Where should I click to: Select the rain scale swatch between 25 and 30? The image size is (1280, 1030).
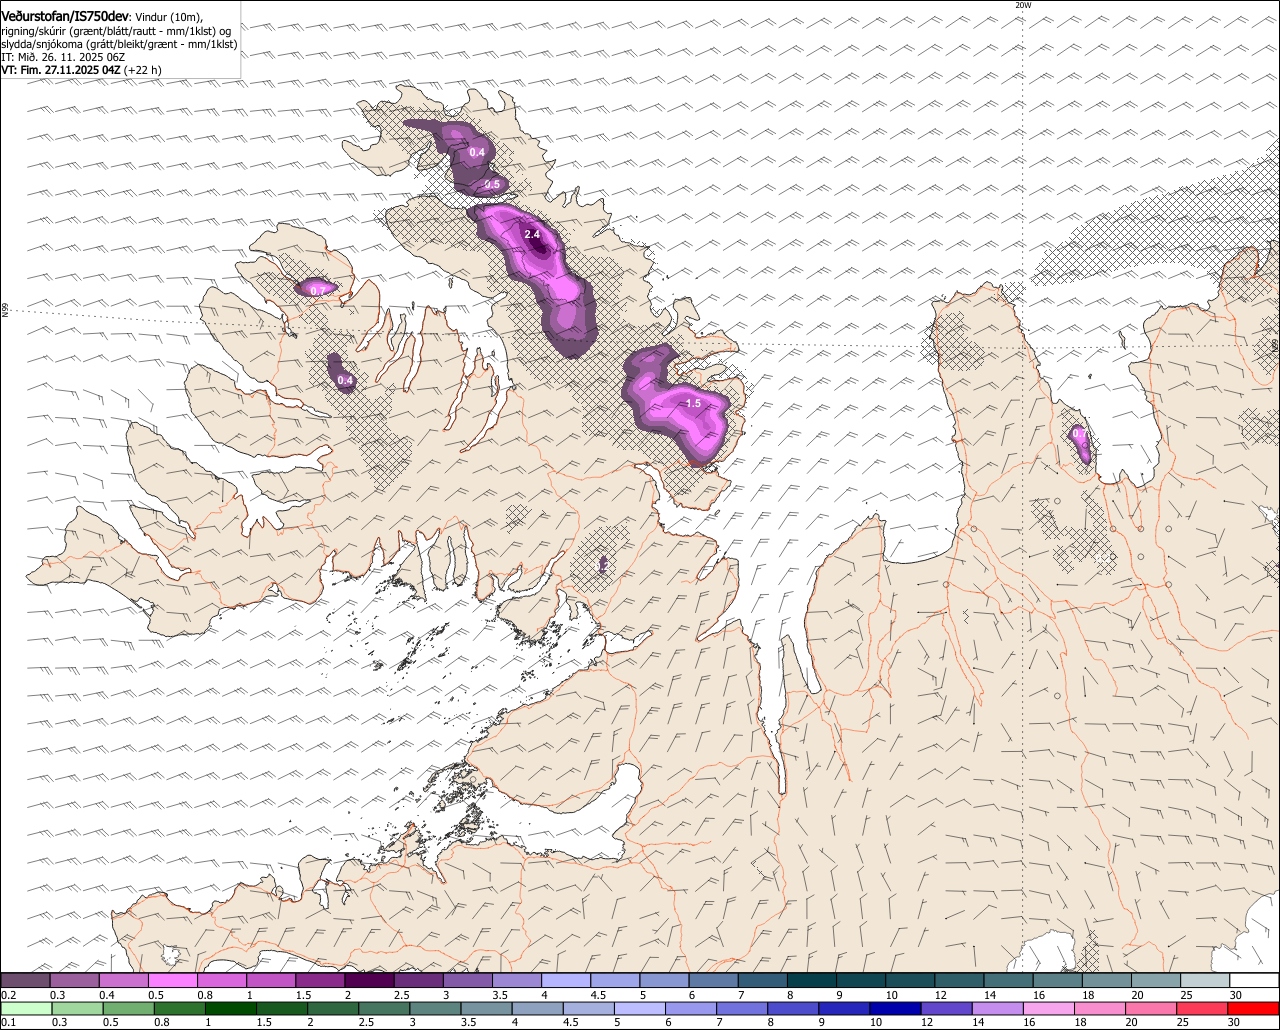[x=1201, y=1008]
